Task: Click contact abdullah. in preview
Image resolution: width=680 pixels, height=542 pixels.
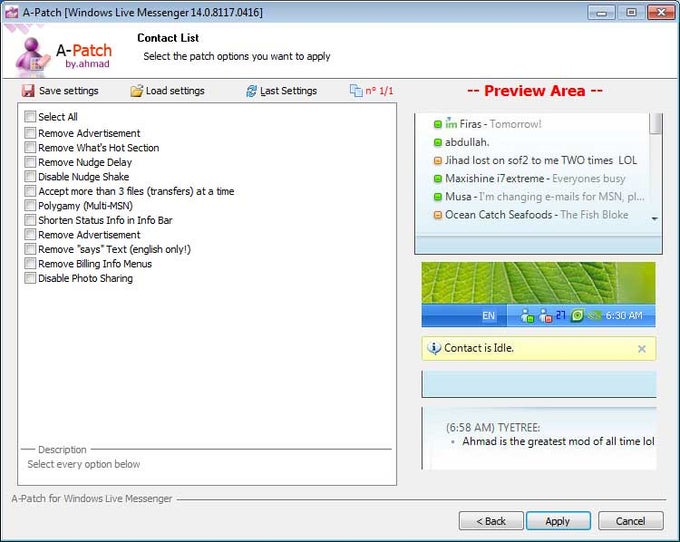Action: (x=467, y=142)
